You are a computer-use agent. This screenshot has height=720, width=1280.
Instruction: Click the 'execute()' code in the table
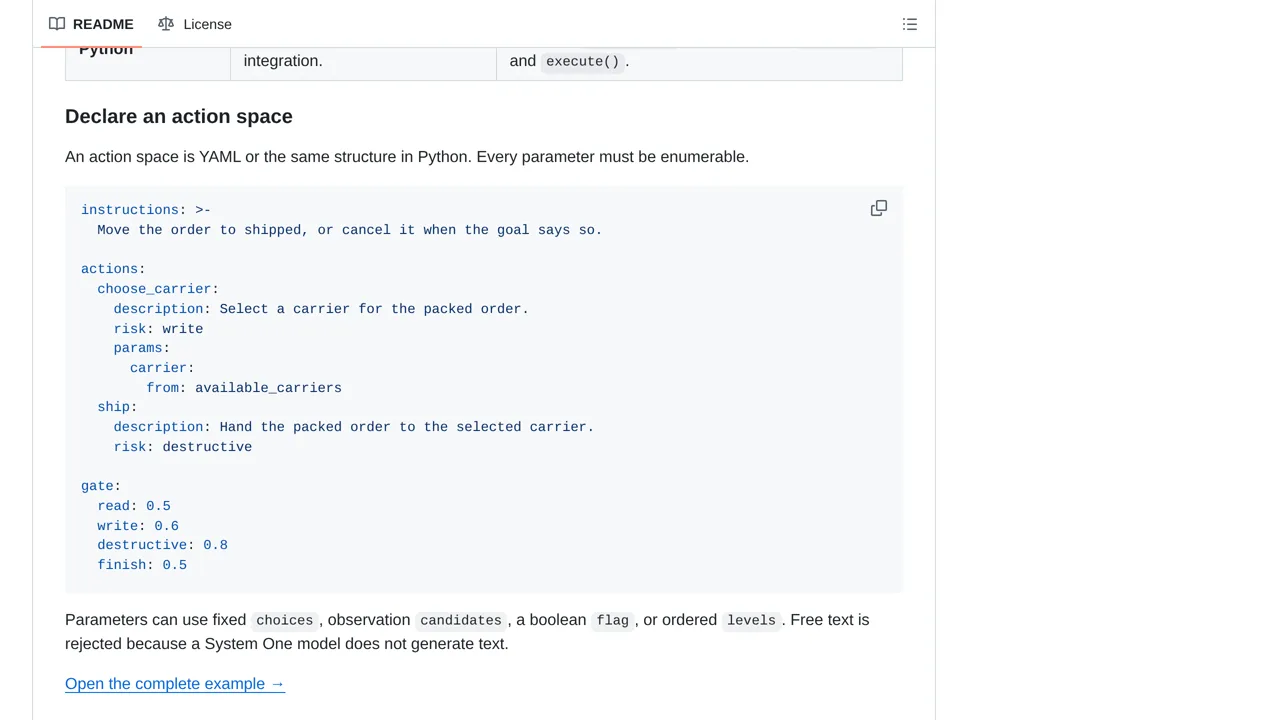pyautogui.click(x=583, y=61)
